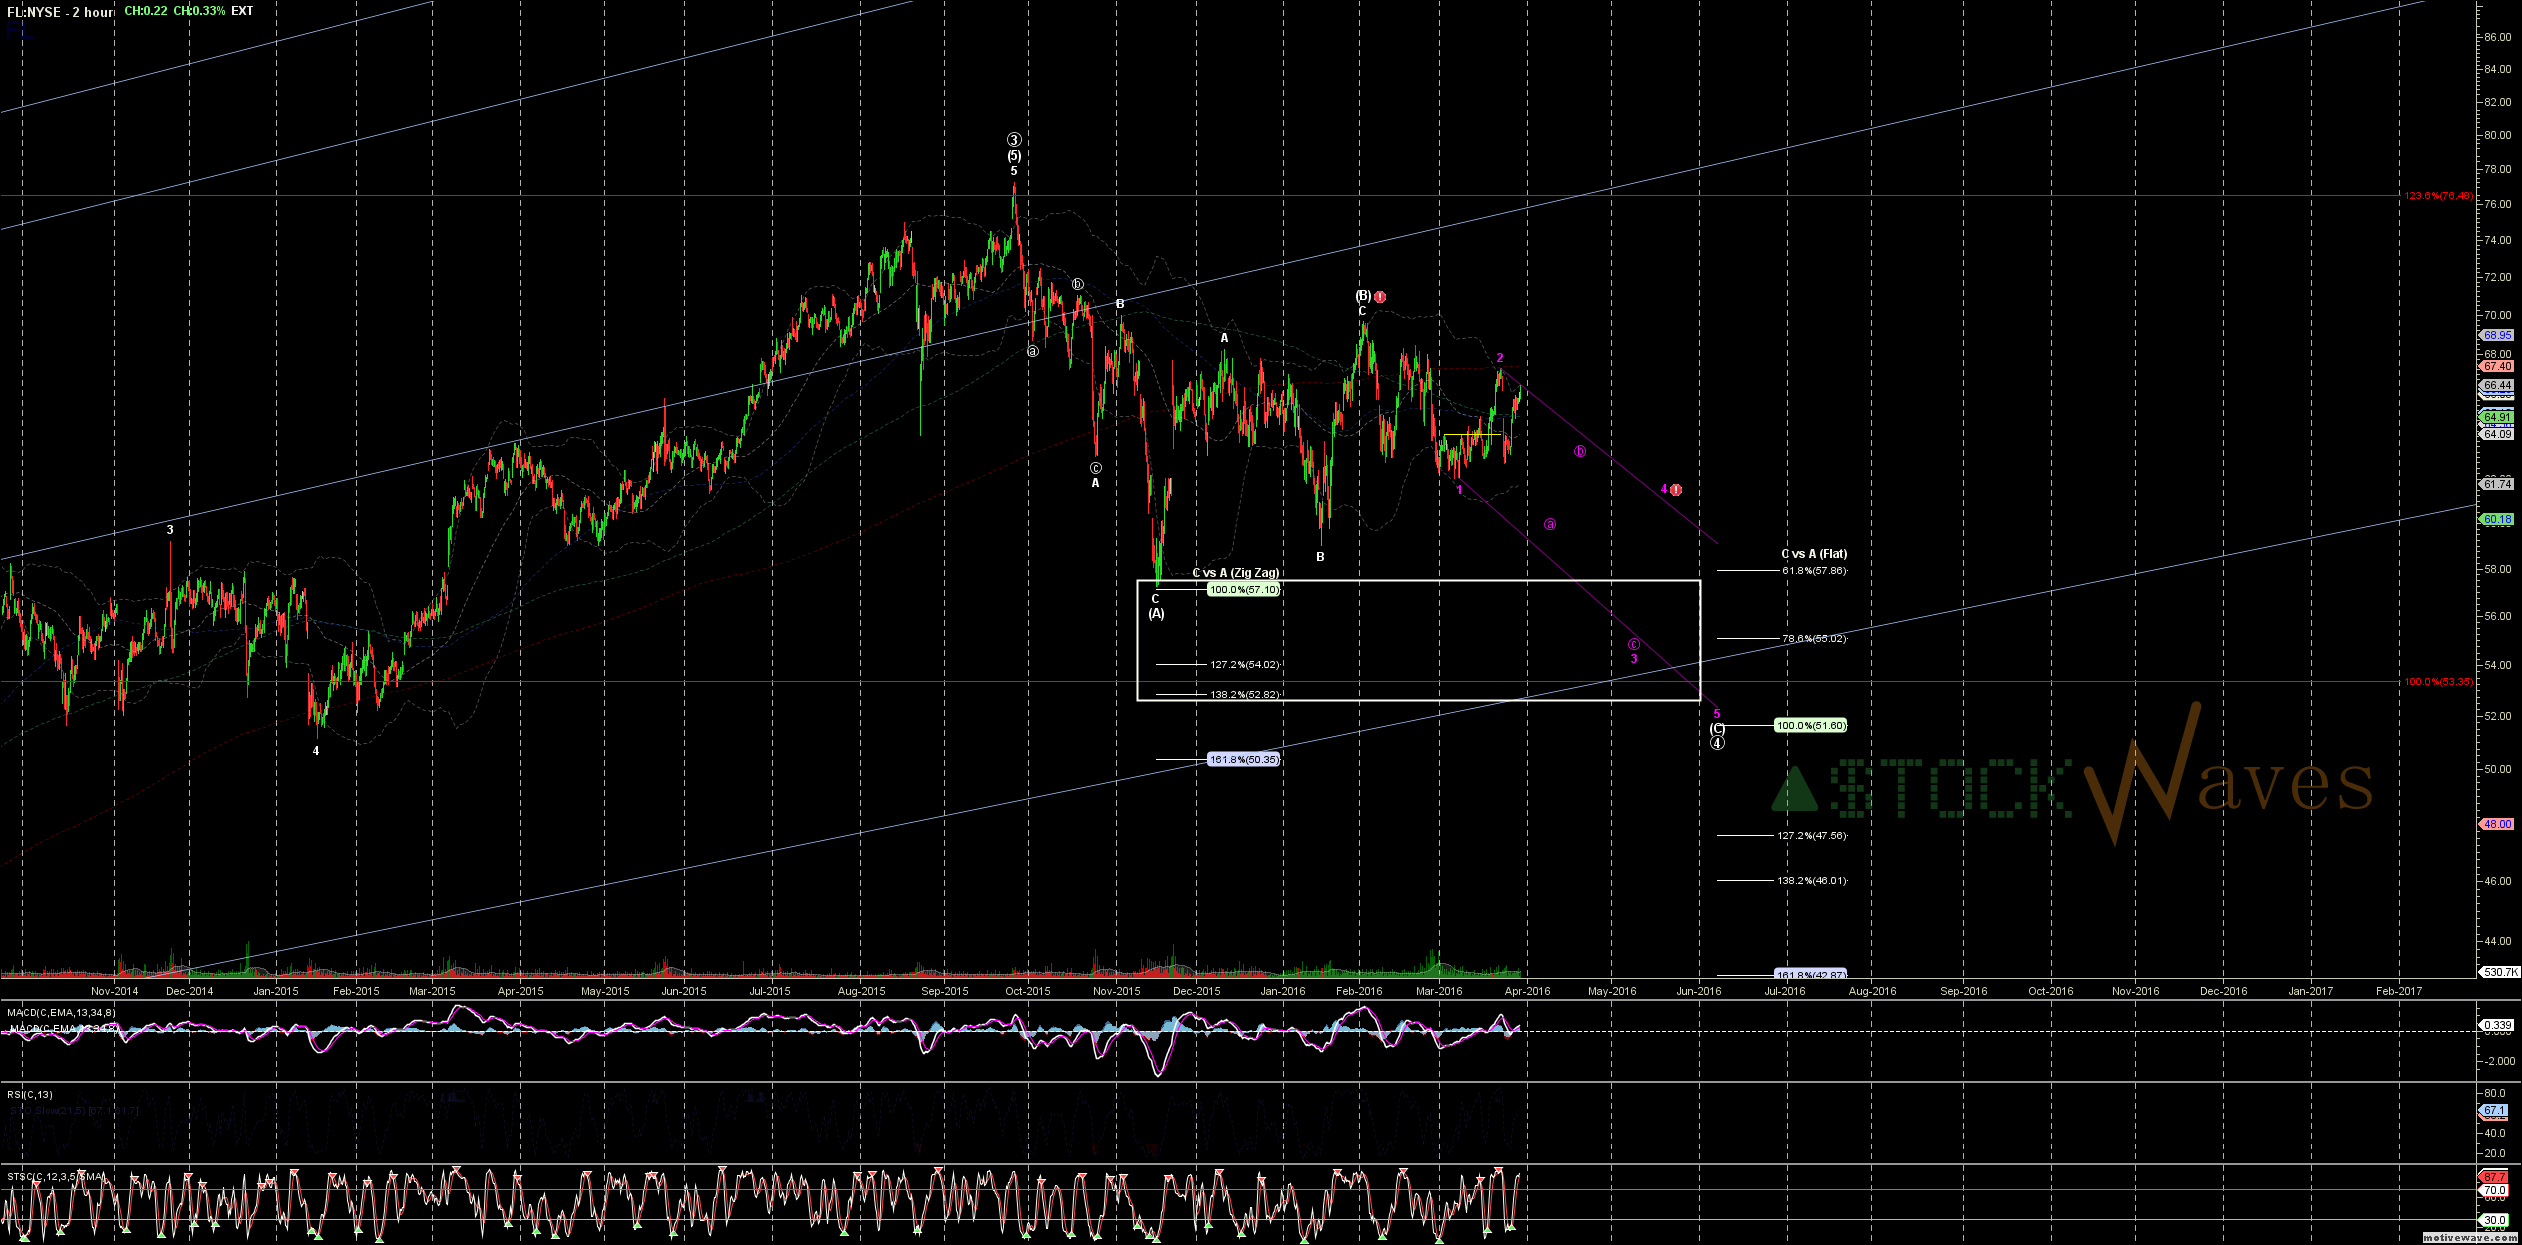
Task: Select the '100.0%(57.10)' Fibonacci label
Action: tap(1243, 590)
